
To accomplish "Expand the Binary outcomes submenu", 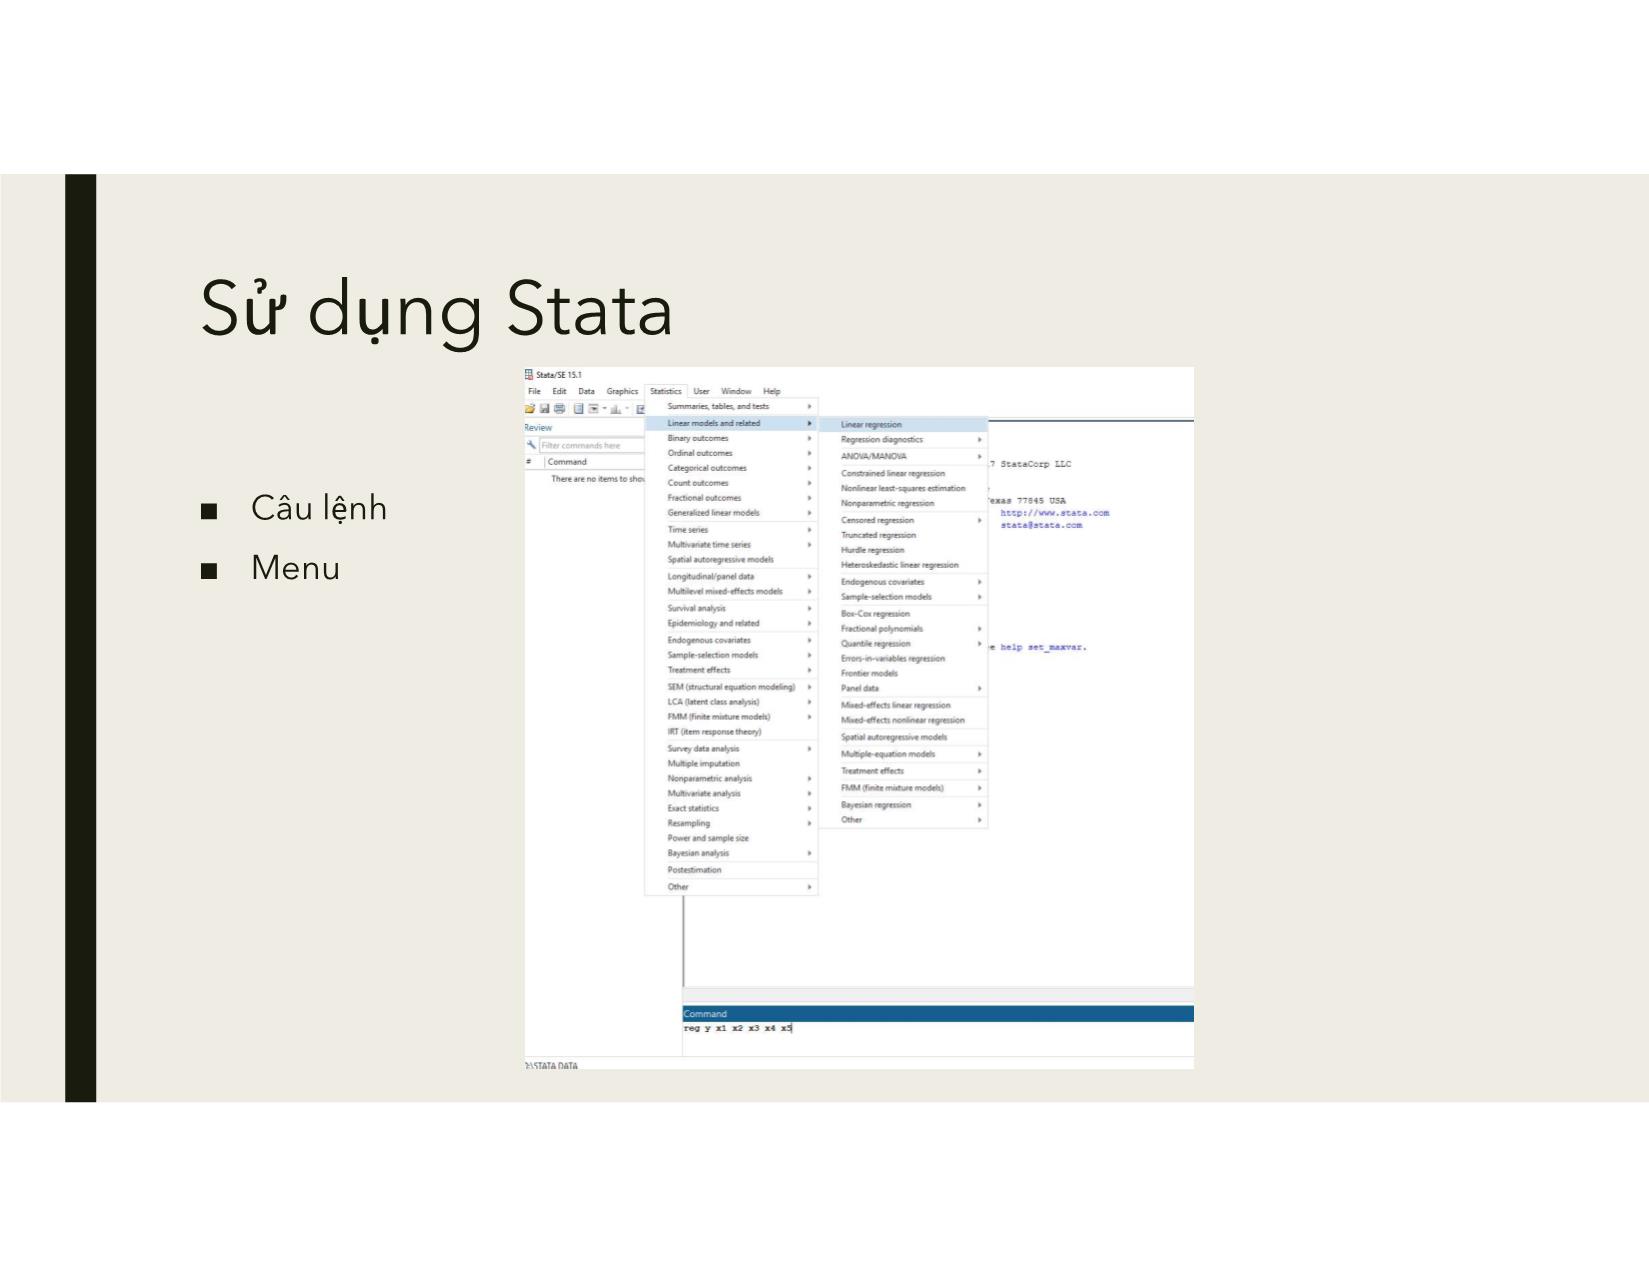I will pos(732,438).
